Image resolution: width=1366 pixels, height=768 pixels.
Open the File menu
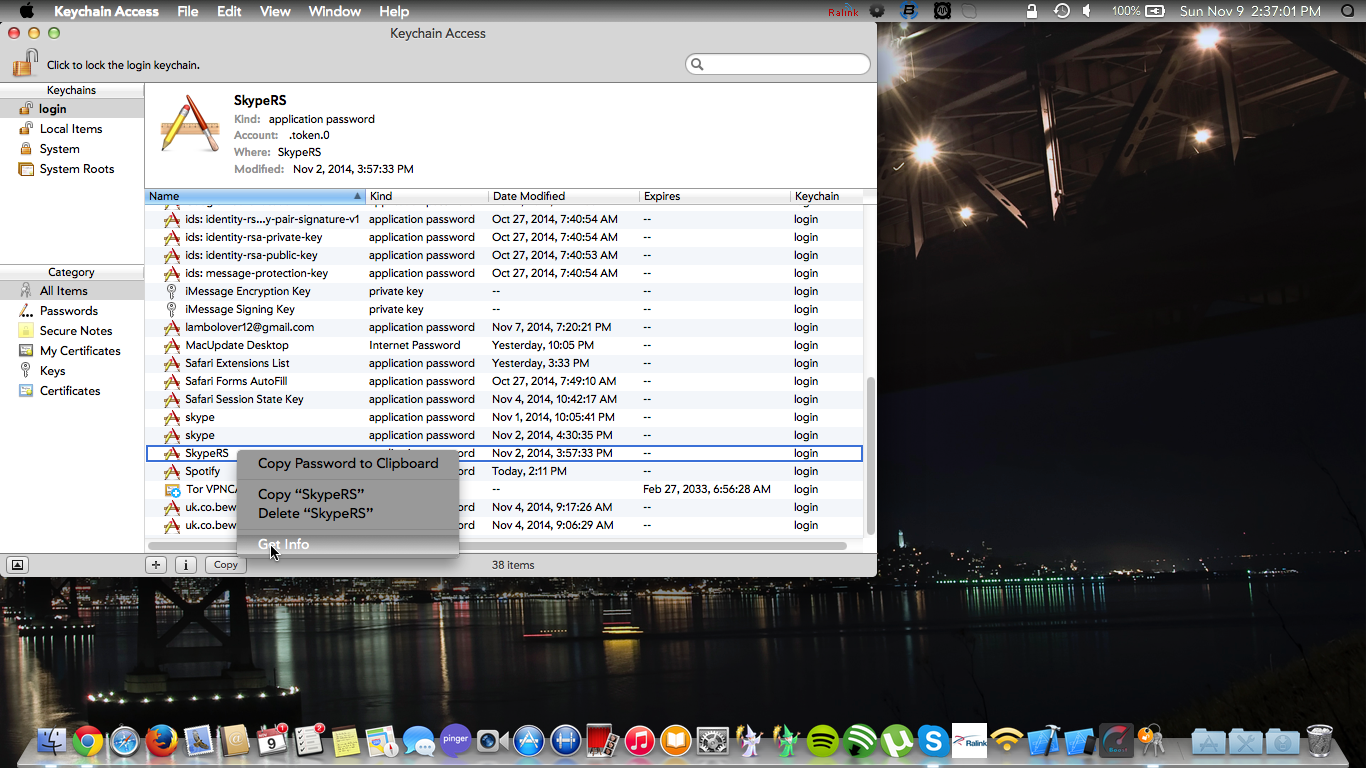(x=187, y=11)
